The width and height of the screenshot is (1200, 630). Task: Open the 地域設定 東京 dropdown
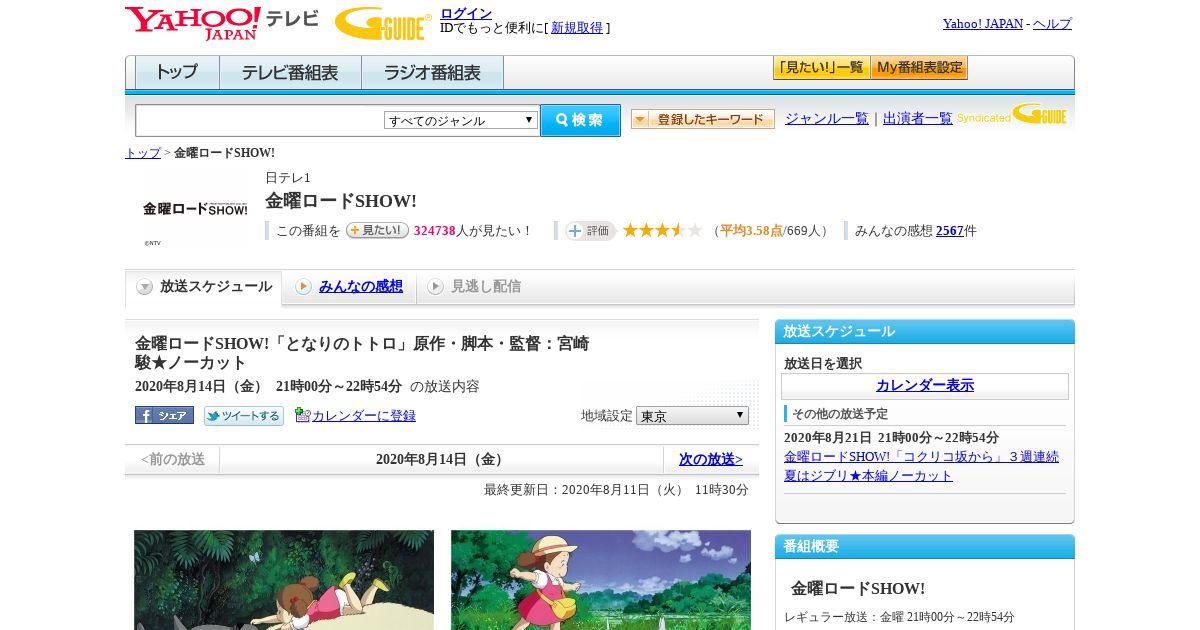pyautogui.click(x=692, y=415)
